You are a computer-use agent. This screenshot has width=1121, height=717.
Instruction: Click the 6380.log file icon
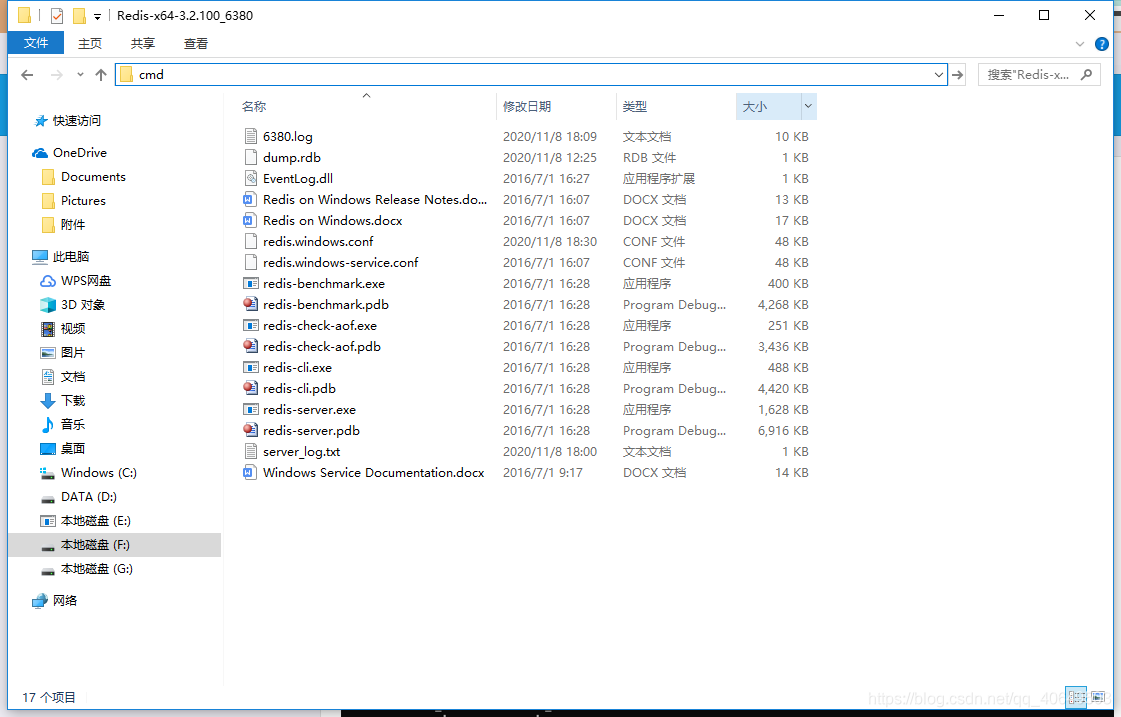(x=250, y=137)
